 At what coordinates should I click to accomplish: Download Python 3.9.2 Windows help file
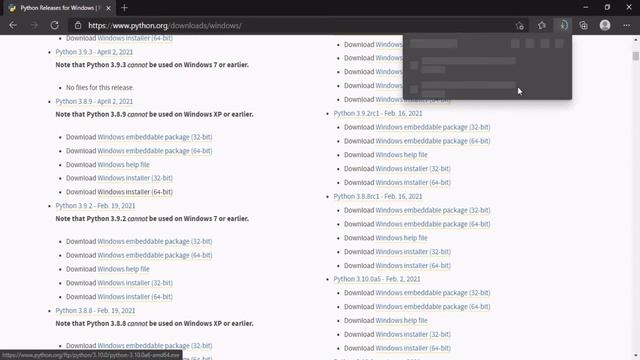click(x=123, y=269)
